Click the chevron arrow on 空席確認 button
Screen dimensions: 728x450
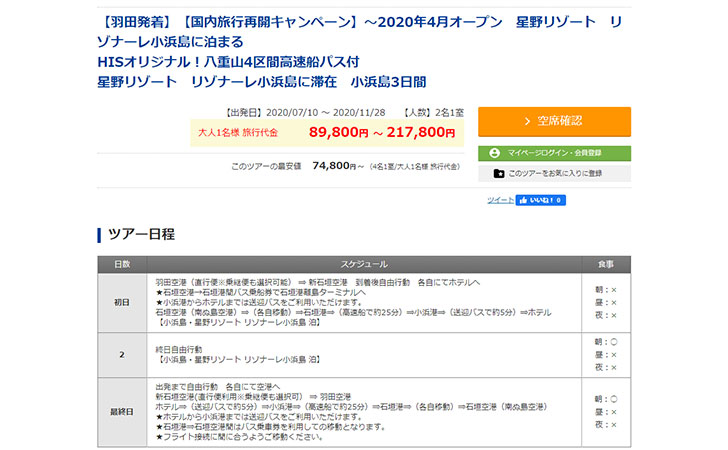[527, 121]
